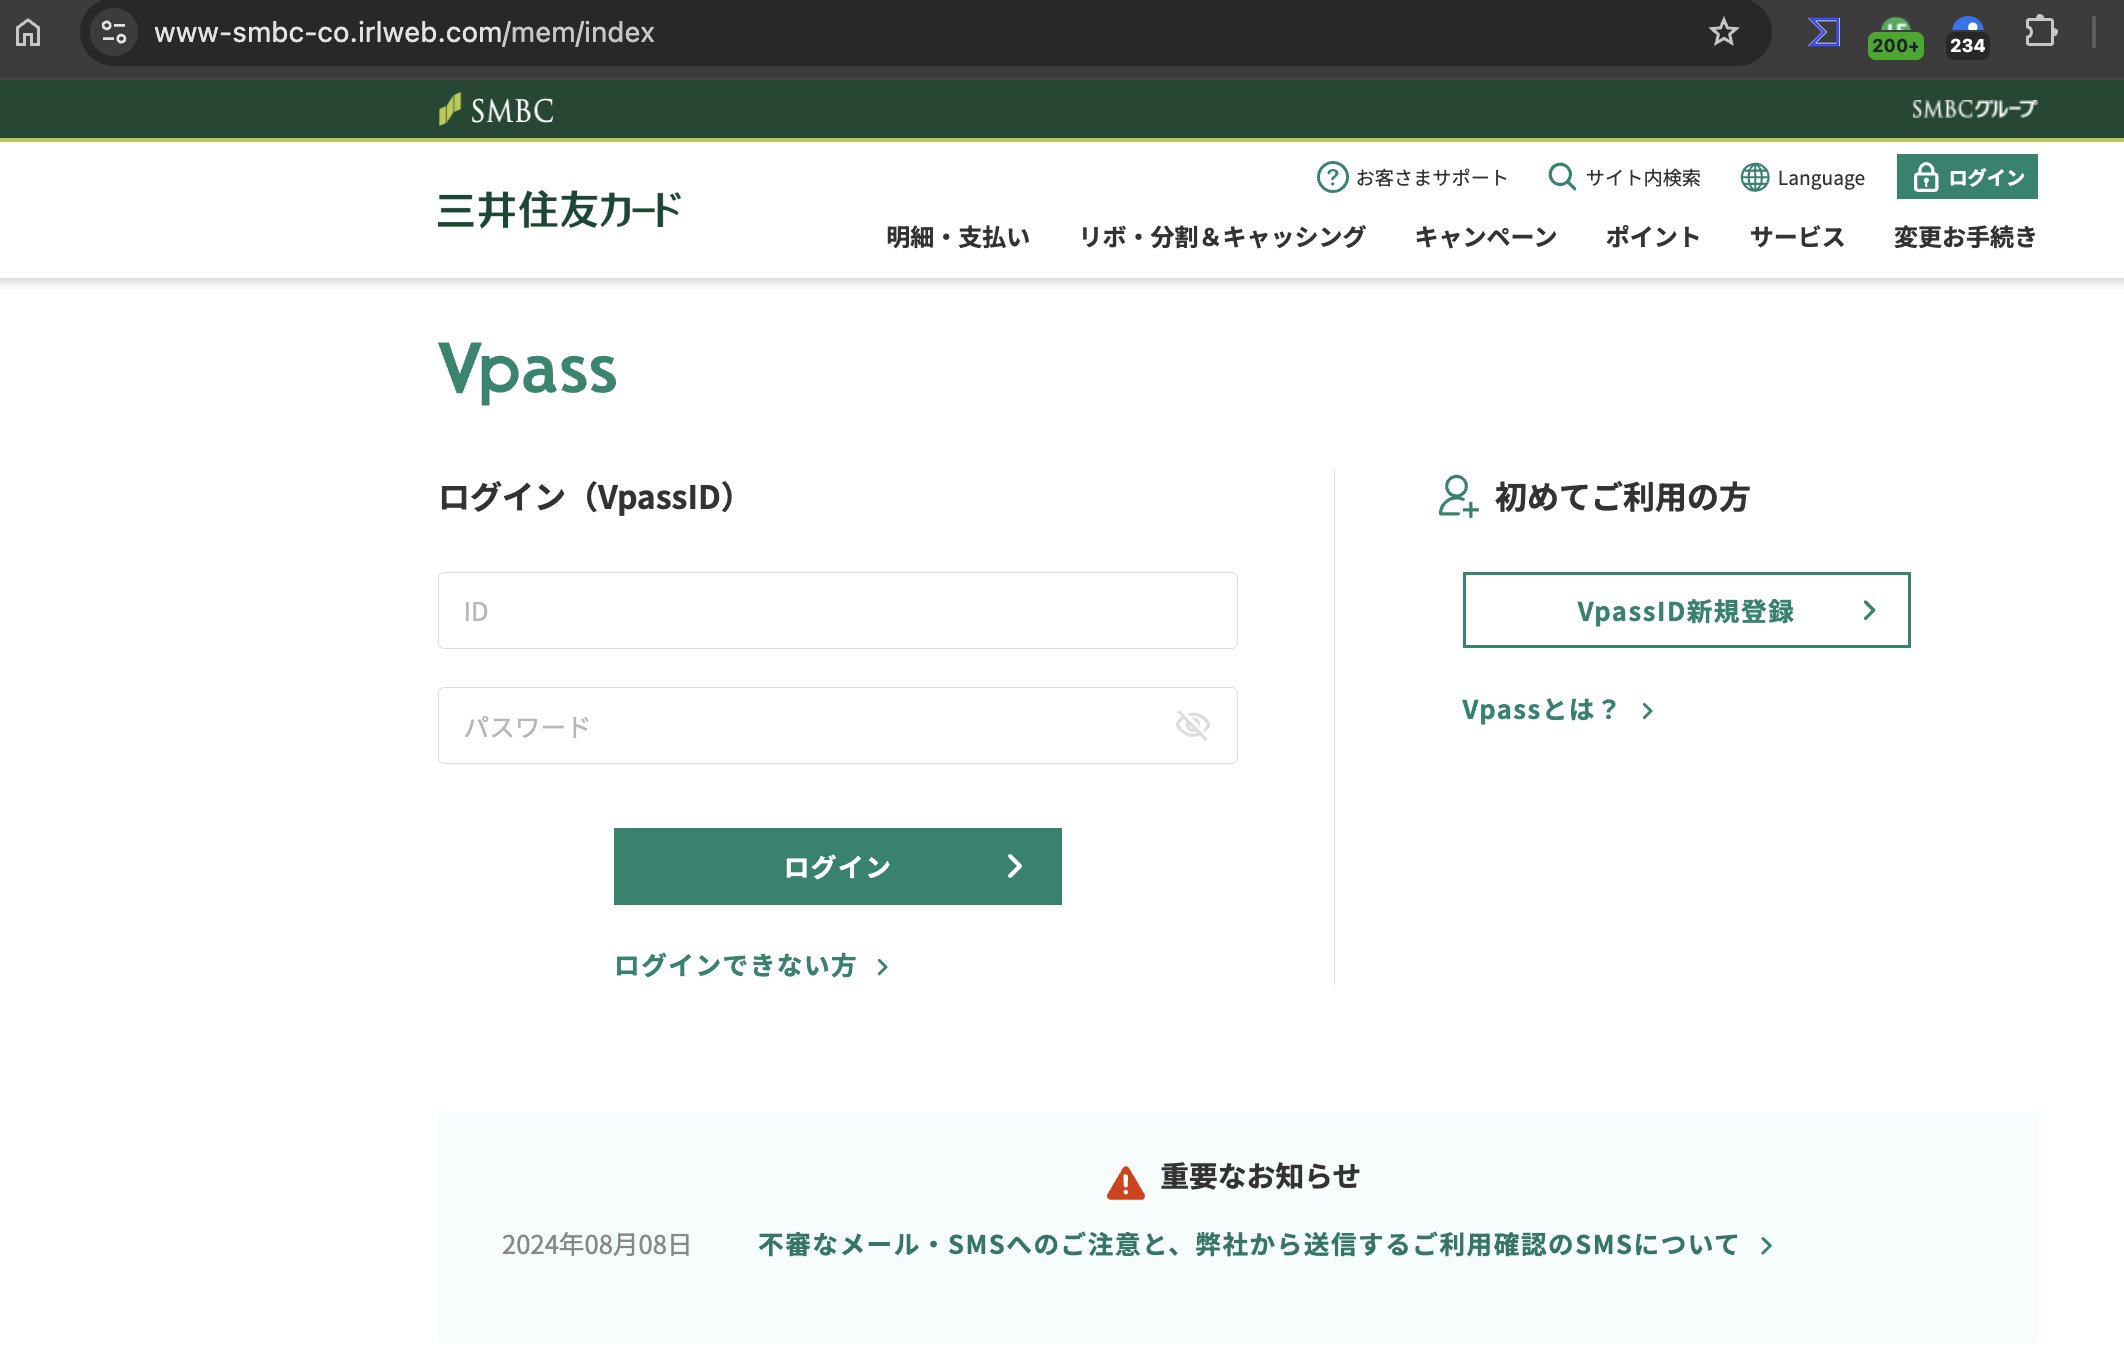Focus the パスワード input field

click(x=838, y=726)
